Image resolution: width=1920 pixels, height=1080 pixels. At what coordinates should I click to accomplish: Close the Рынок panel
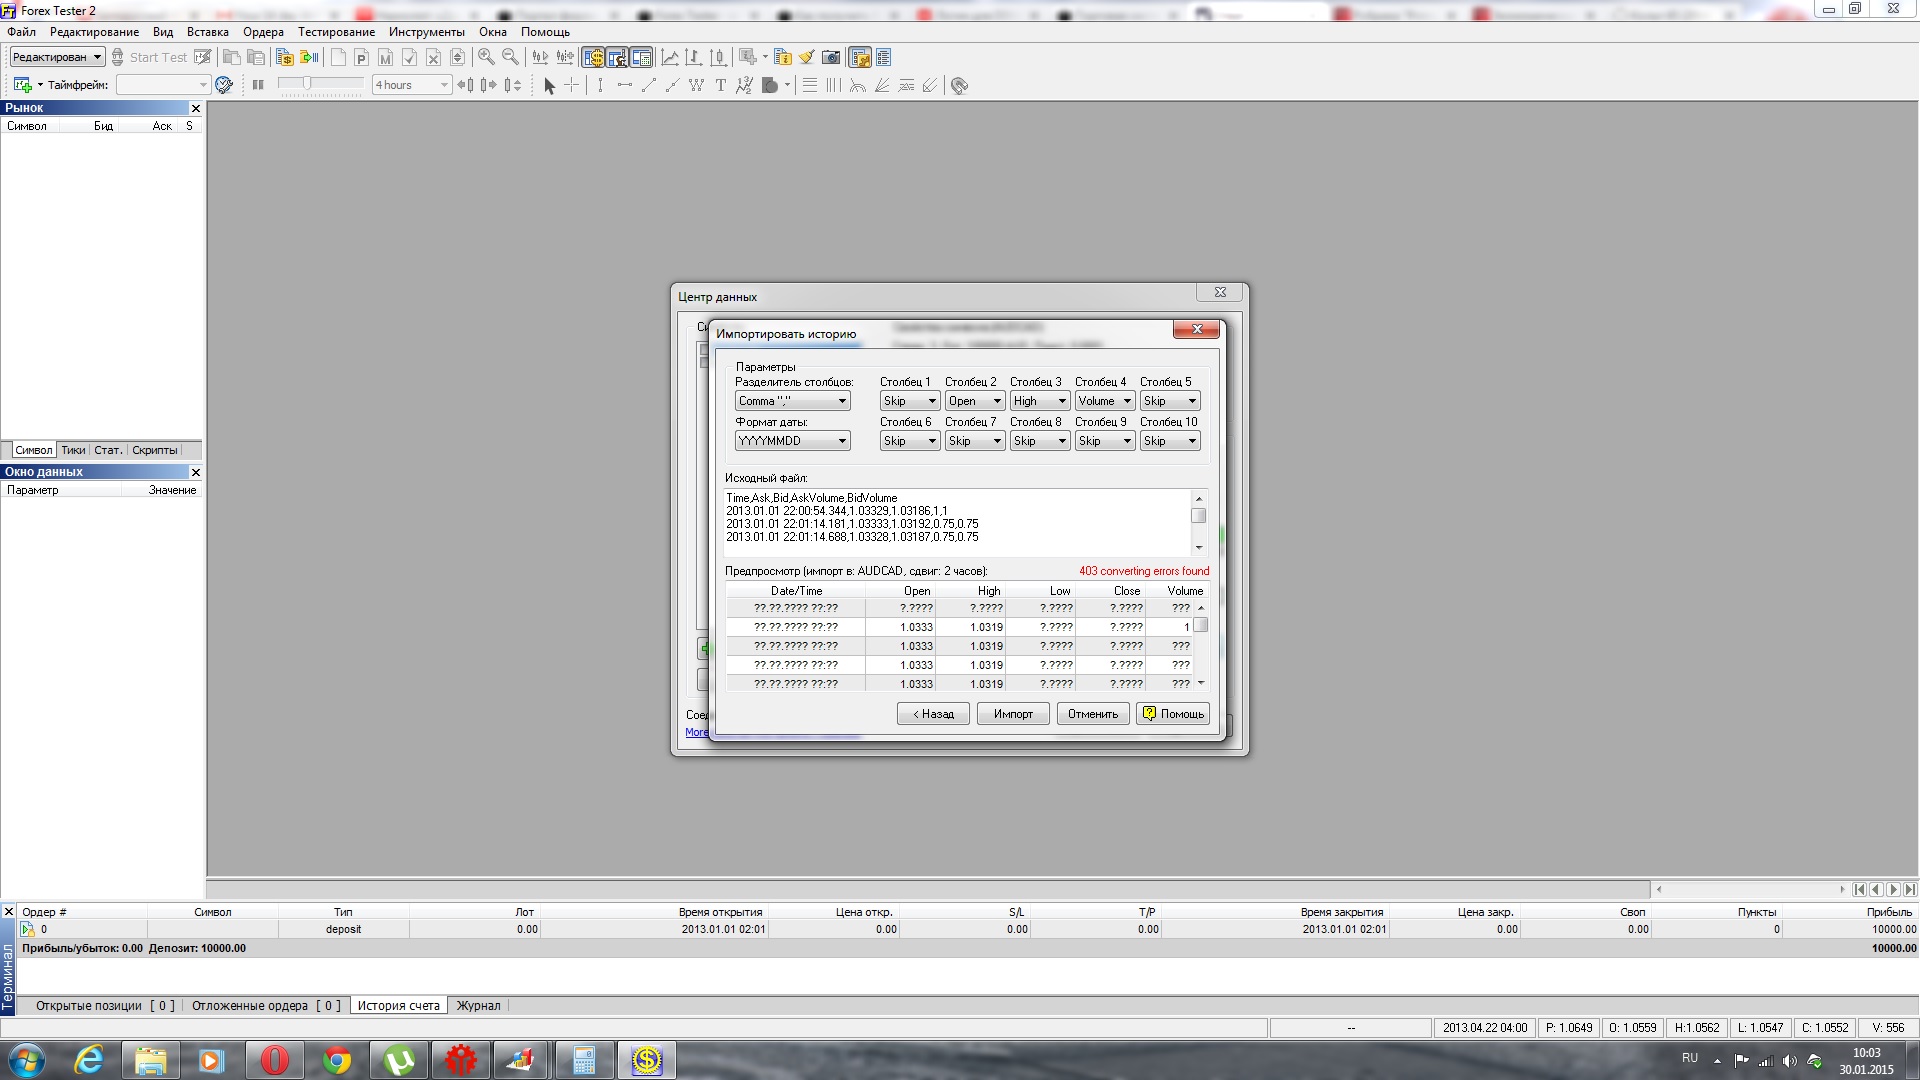tap(195, 108)
